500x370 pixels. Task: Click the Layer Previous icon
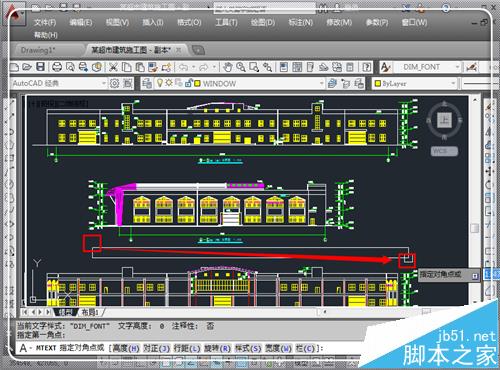point(346,83)
